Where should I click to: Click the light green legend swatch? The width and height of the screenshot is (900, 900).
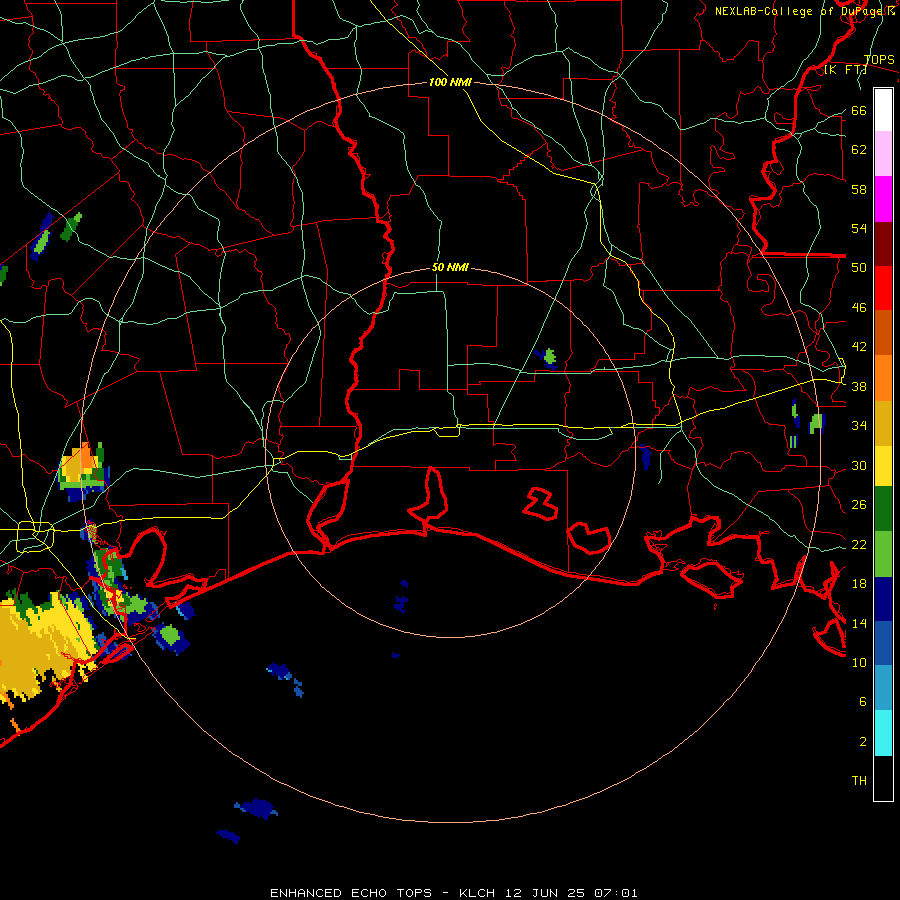click(x=883, y=554)
